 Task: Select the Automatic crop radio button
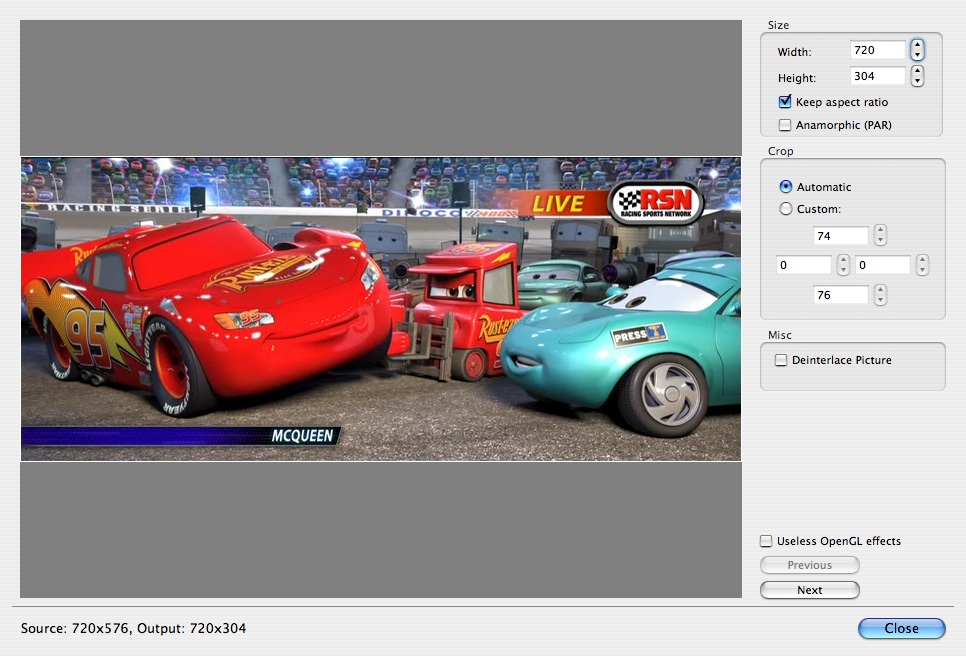pos(785,186)
